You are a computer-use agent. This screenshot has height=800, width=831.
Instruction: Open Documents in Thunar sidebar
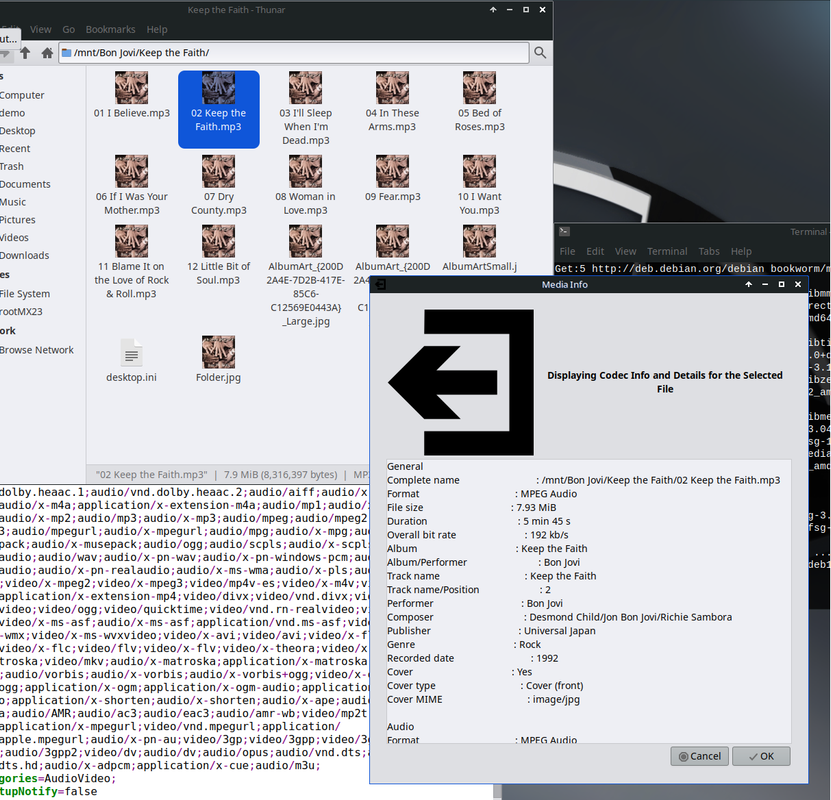coord(25,184)
